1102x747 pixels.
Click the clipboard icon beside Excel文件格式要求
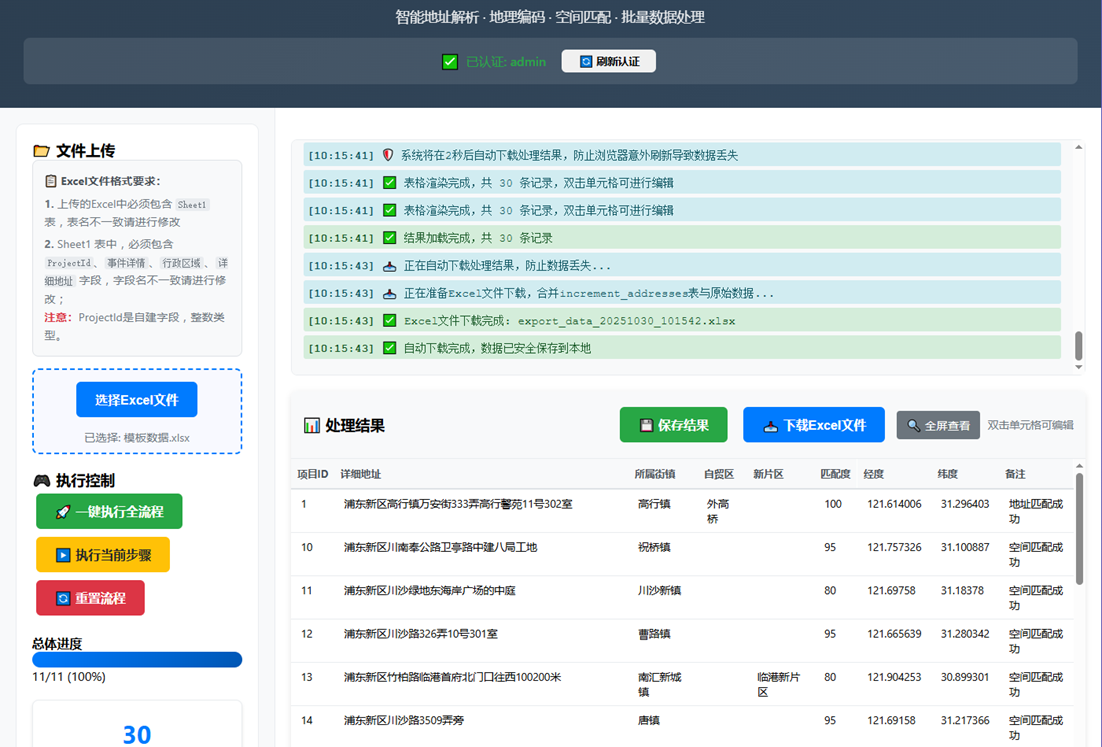coord(51,181)
